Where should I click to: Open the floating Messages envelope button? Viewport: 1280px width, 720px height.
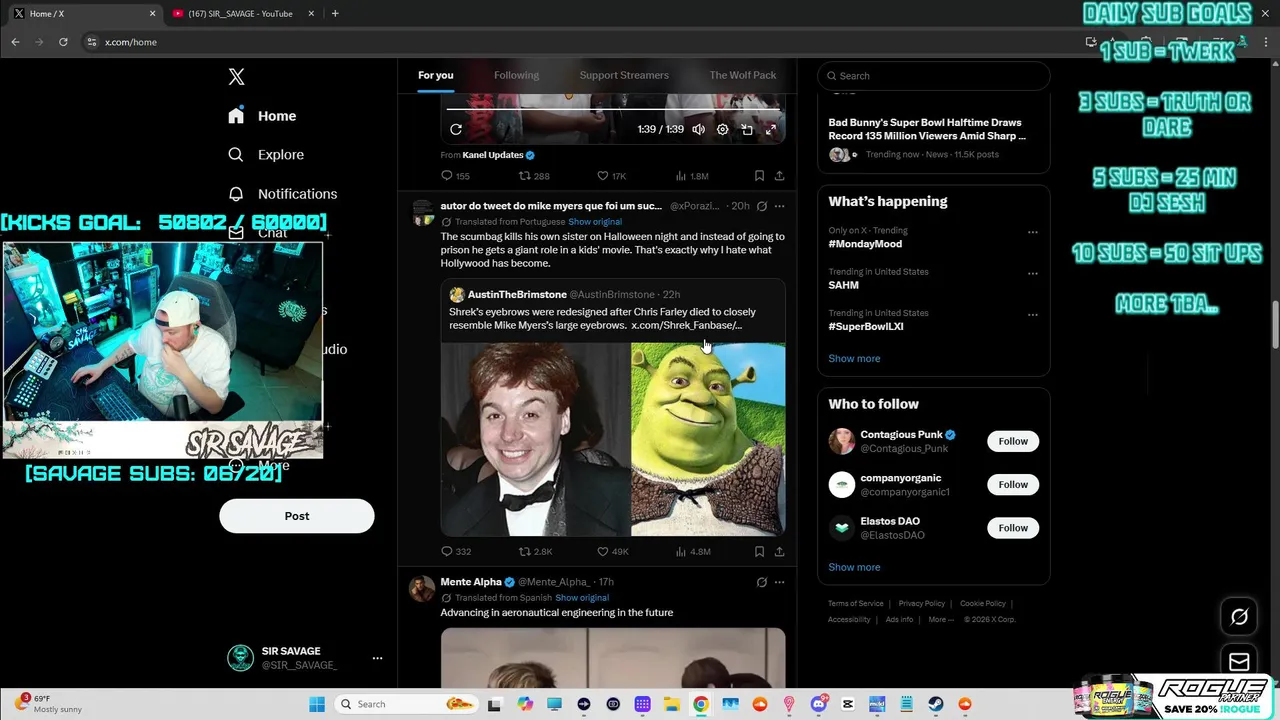[x=1239, y=661]
